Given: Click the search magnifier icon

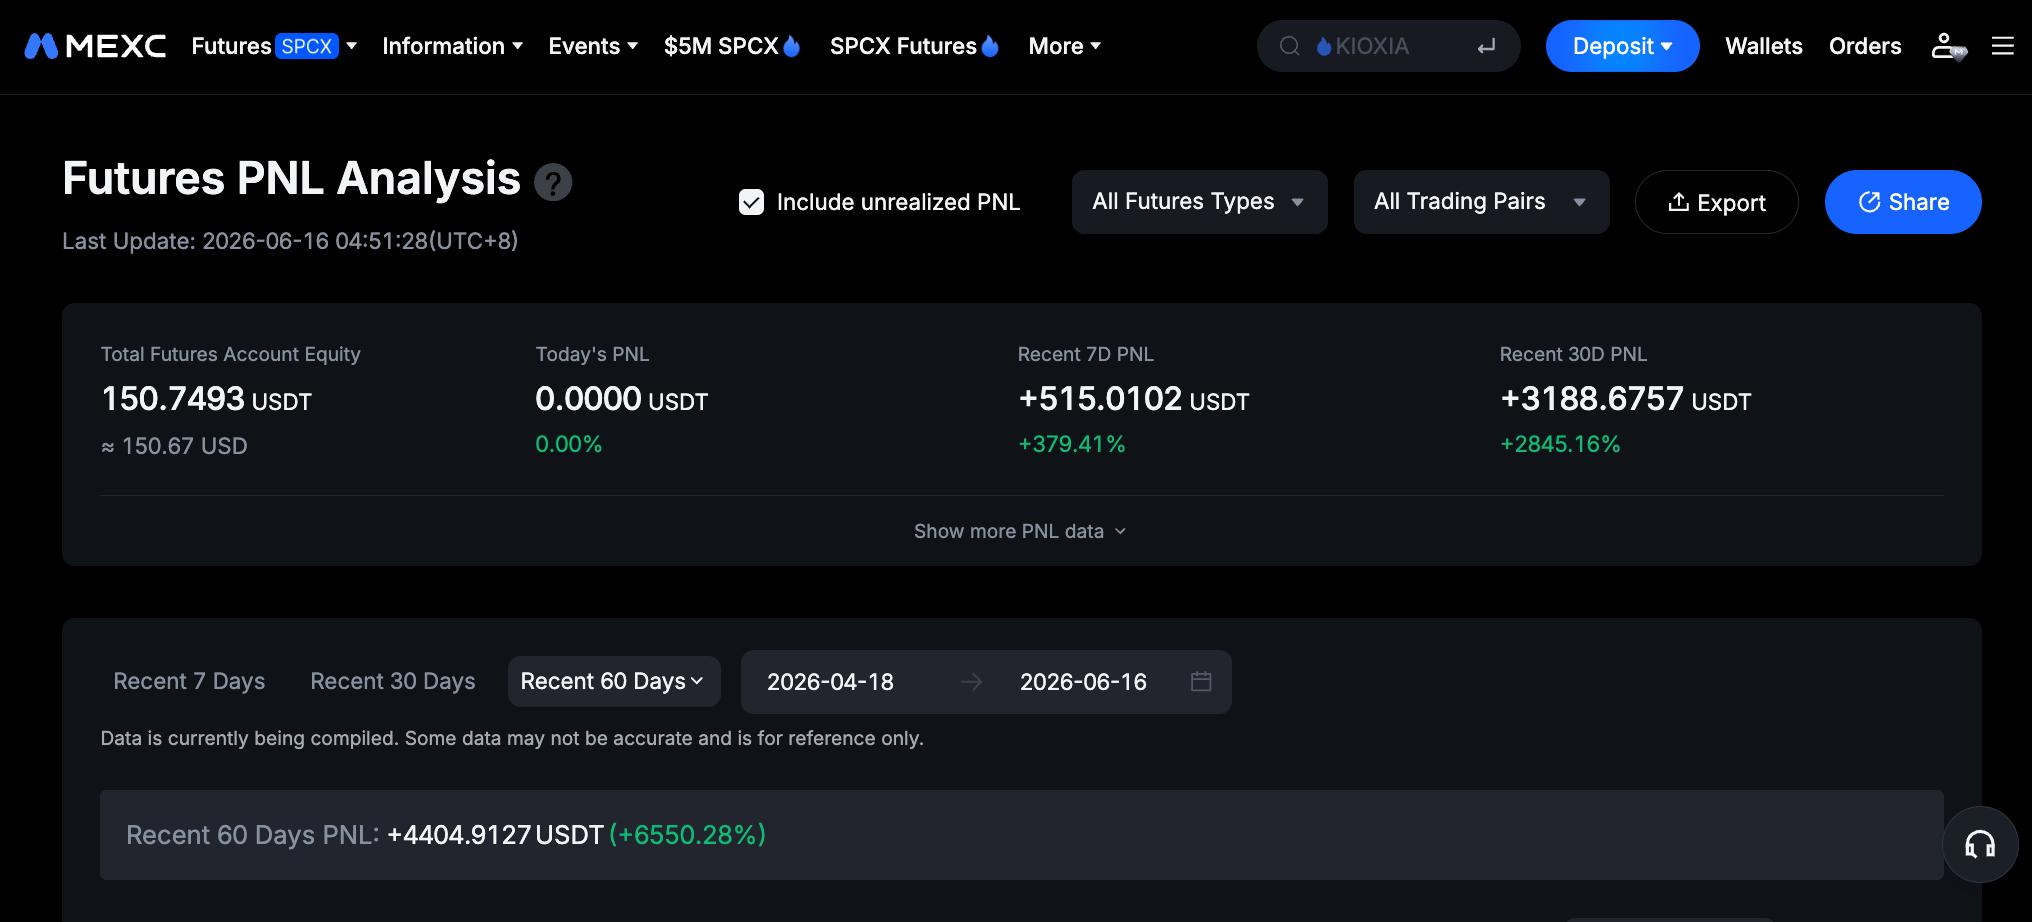Looking at the screenshot, I should coord(1290,46).
